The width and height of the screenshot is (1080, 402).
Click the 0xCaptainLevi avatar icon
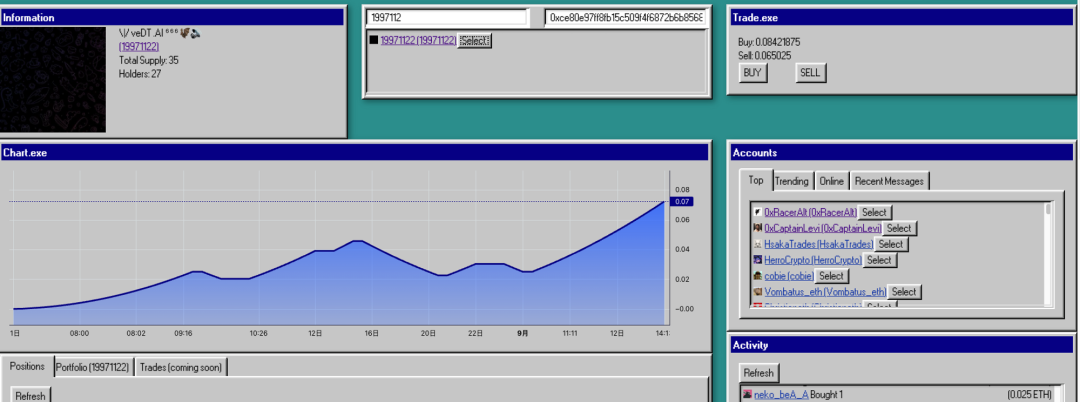tap(758, 228)
